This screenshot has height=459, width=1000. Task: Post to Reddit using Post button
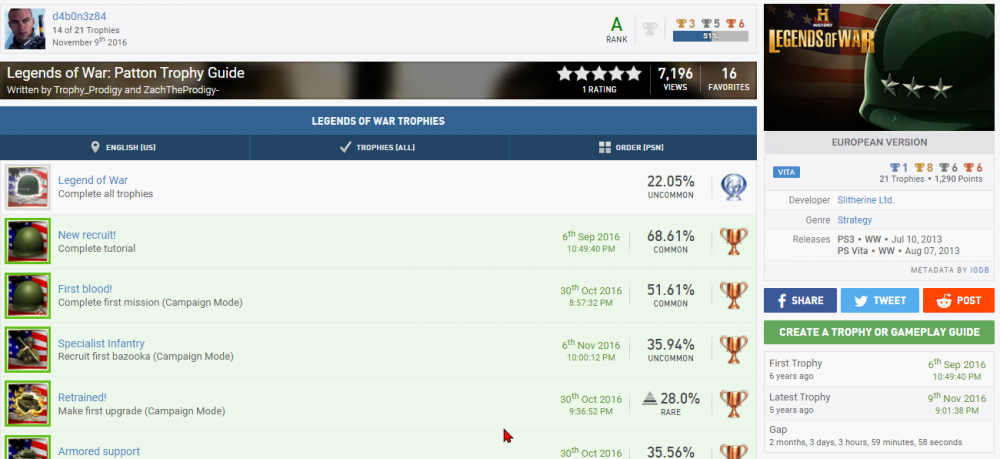(958, 300)
